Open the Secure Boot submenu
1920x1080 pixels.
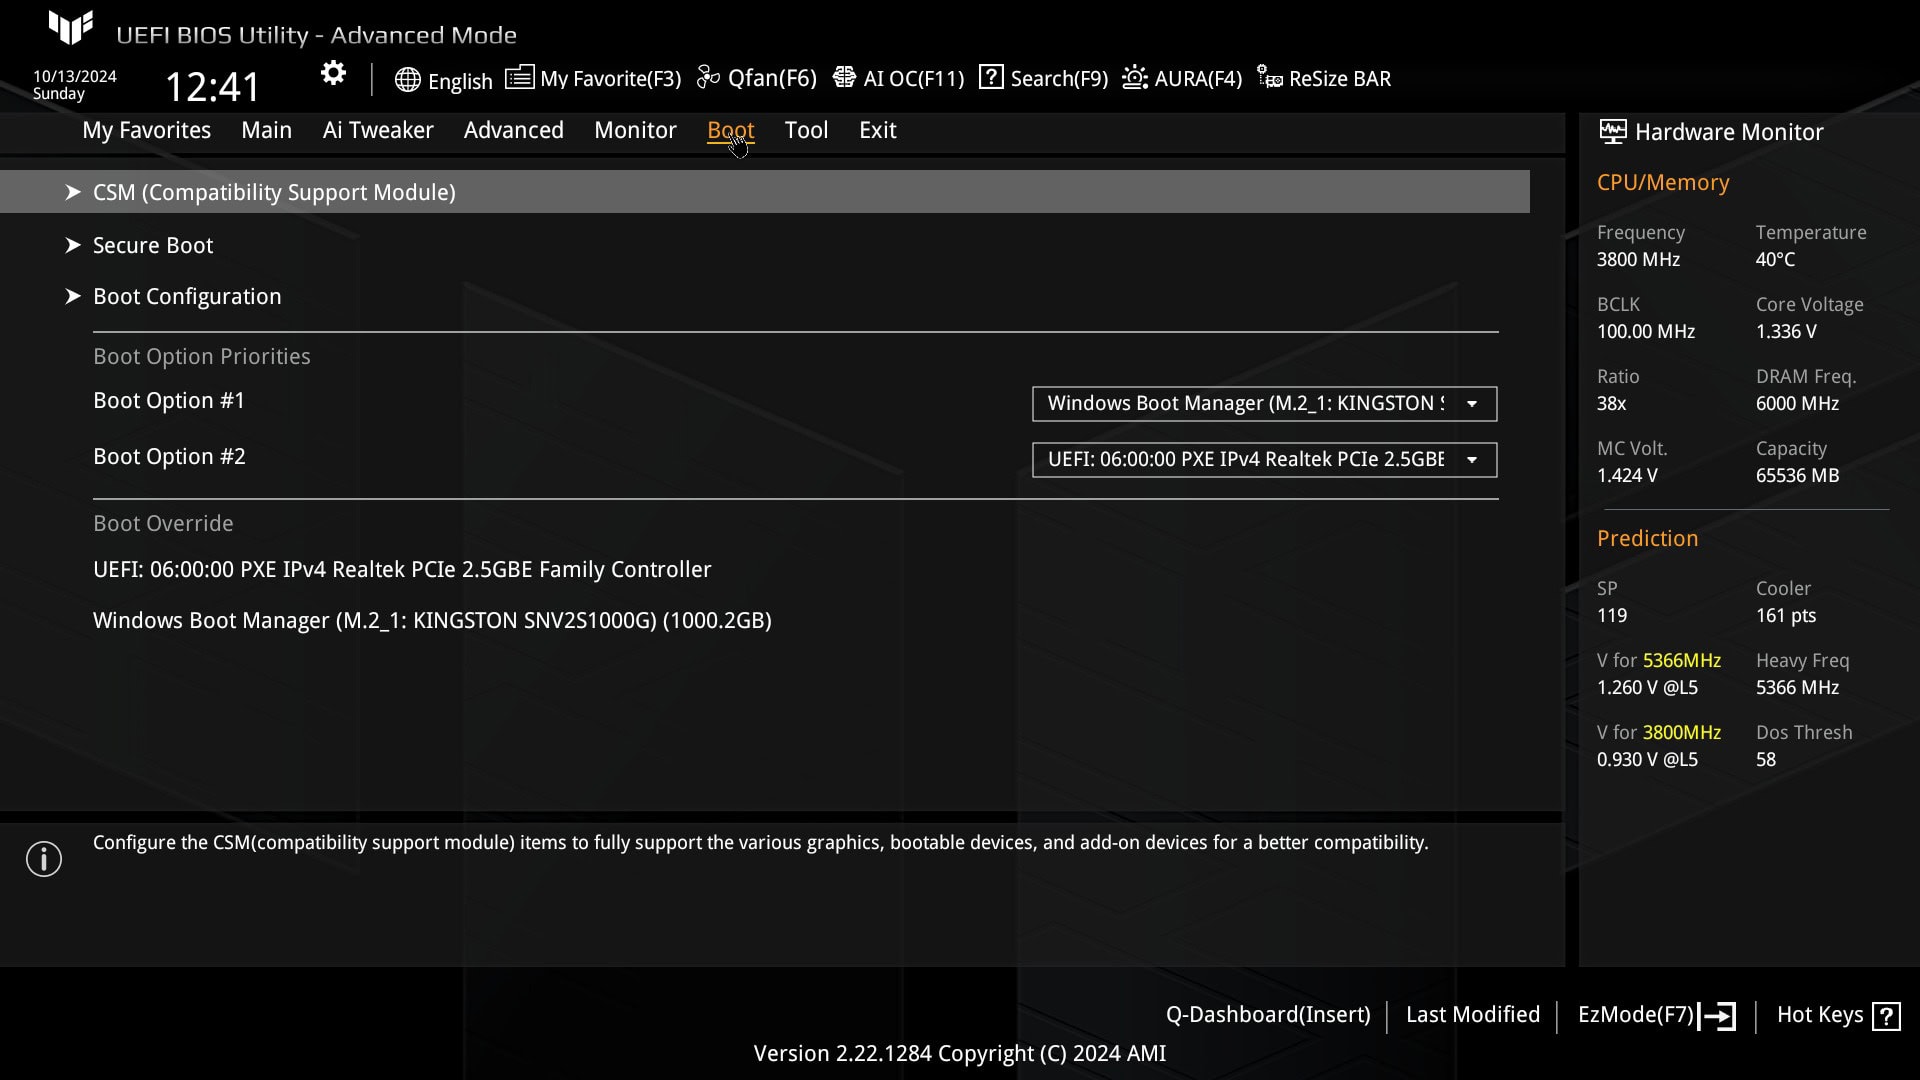coord(153,245)
